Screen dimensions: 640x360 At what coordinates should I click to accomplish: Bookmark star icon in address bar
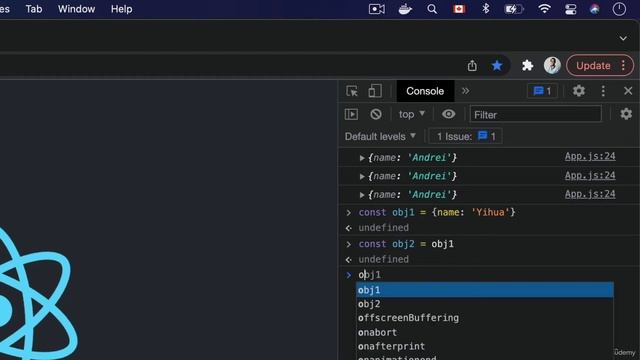(497, 65)
